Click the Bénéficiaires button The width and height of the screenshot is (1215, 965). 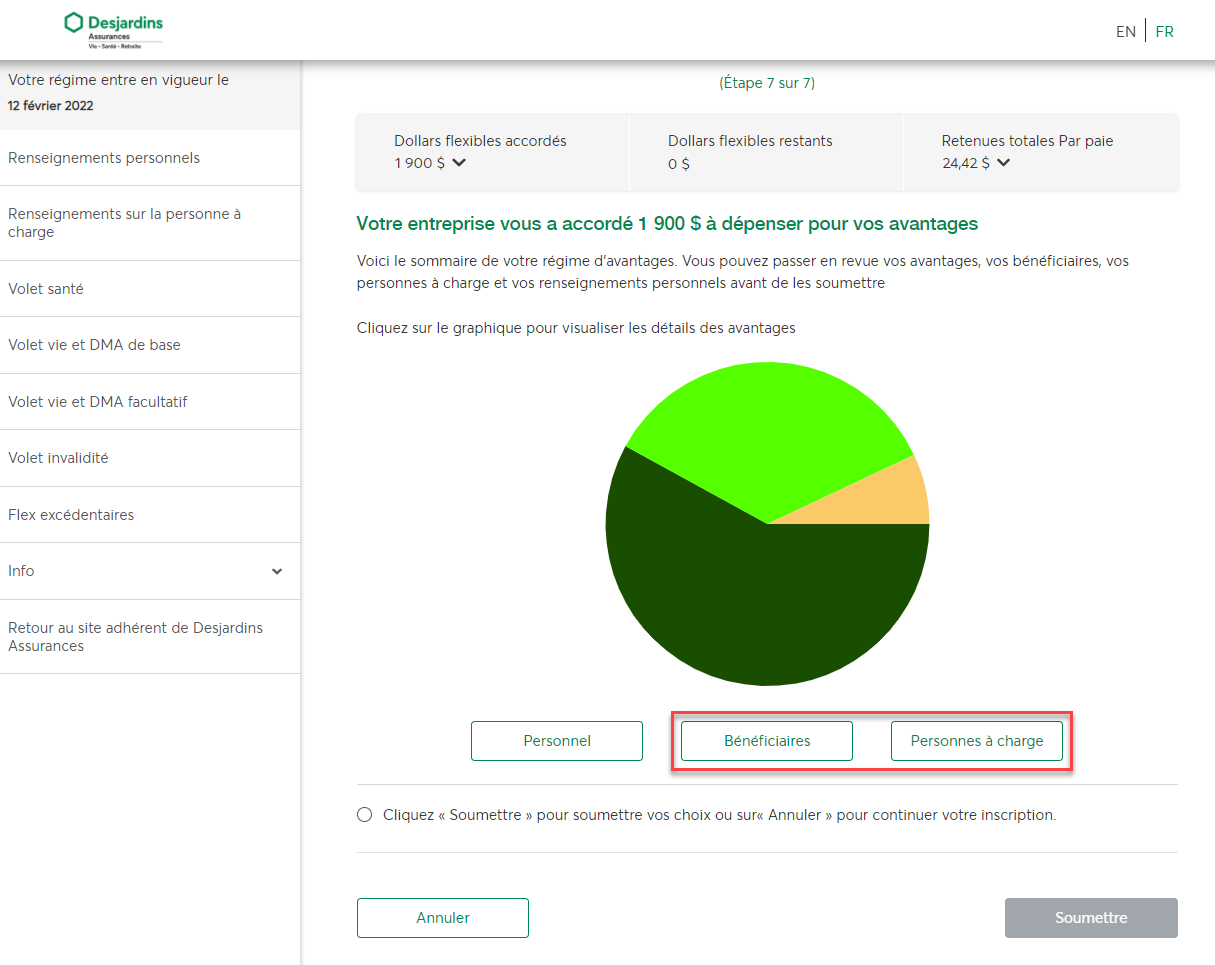tap(767, 741)
